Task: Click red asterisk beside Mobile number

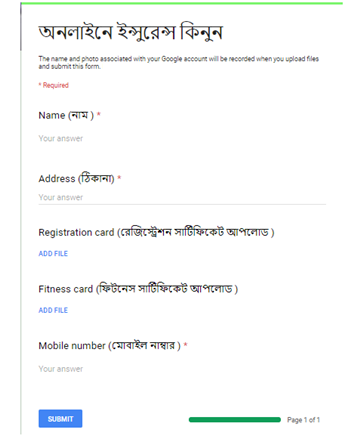Action: pyautogui.click(x=185, y=345)
